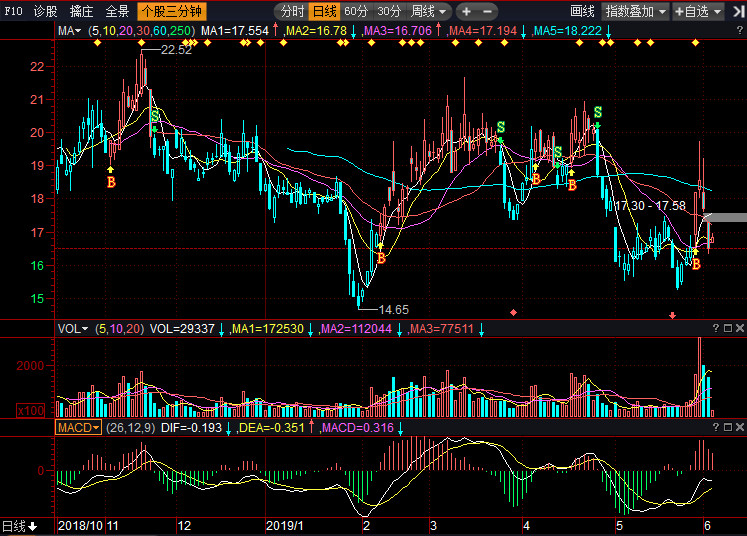Switch to 分时 intraday view
The width and height of the screenshot is (747, 536).
tap(291, 11)
